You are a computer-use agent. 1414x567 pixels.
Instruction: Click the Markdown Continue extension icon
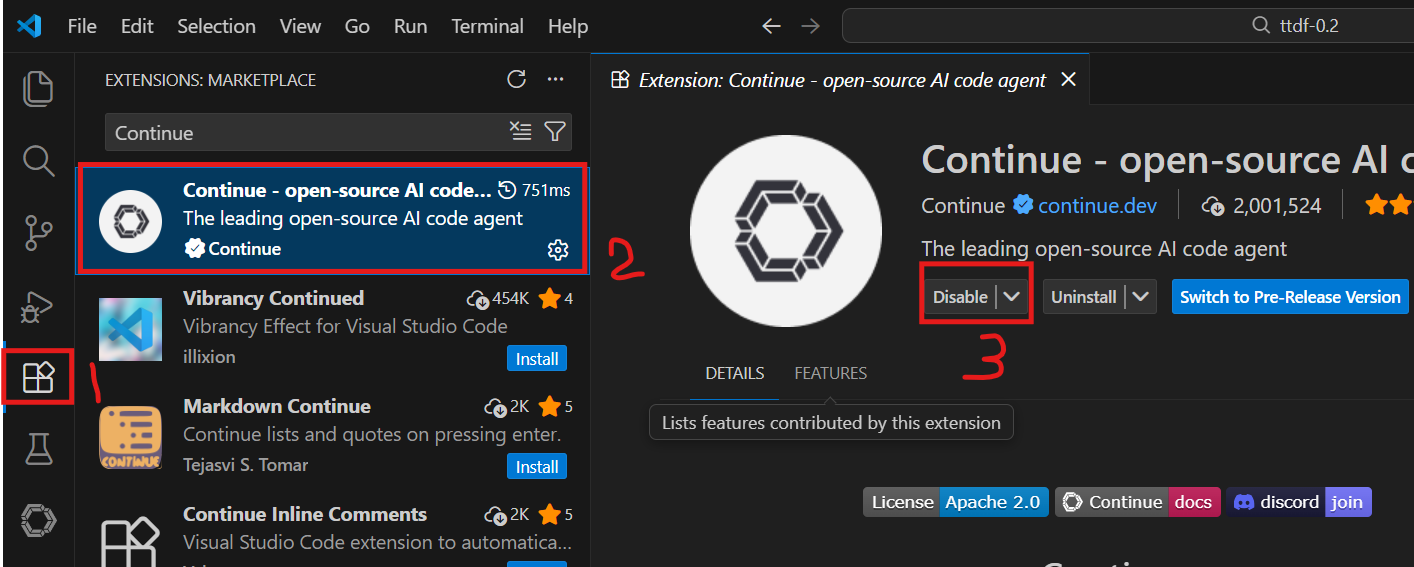pyautogui.click(x=131, y=437)
